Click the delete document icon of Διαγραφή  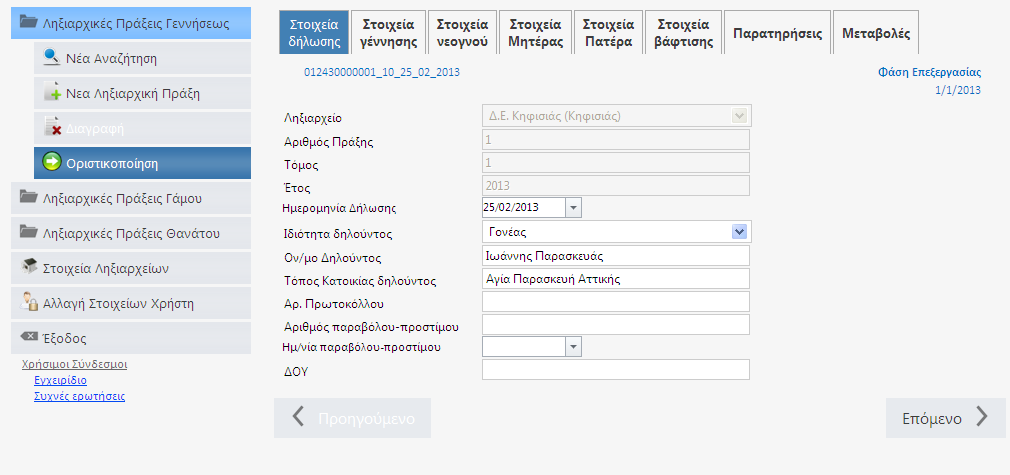[x=52, y=128]
